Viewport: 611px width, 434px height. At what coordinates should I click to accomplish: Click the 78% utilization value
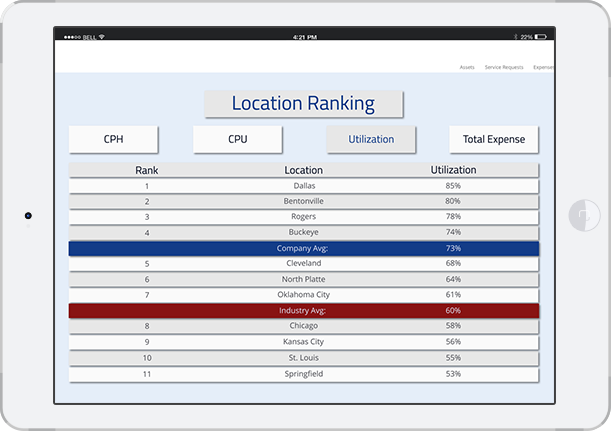453,216
